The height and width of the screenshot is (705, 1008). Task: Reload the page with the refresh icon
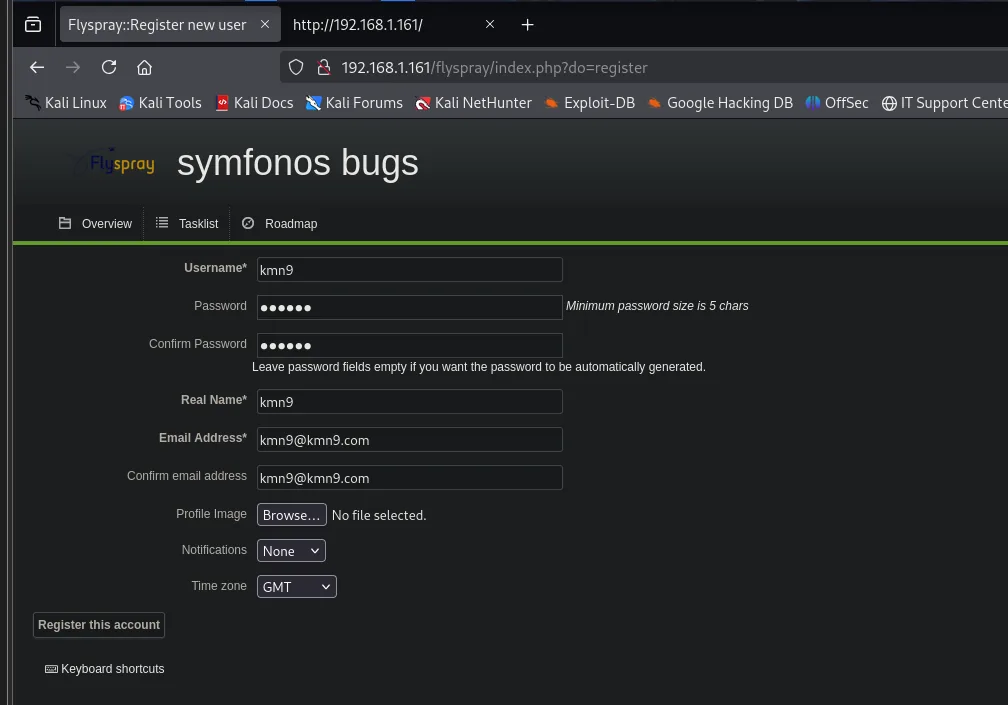click(x=109, y=67)
